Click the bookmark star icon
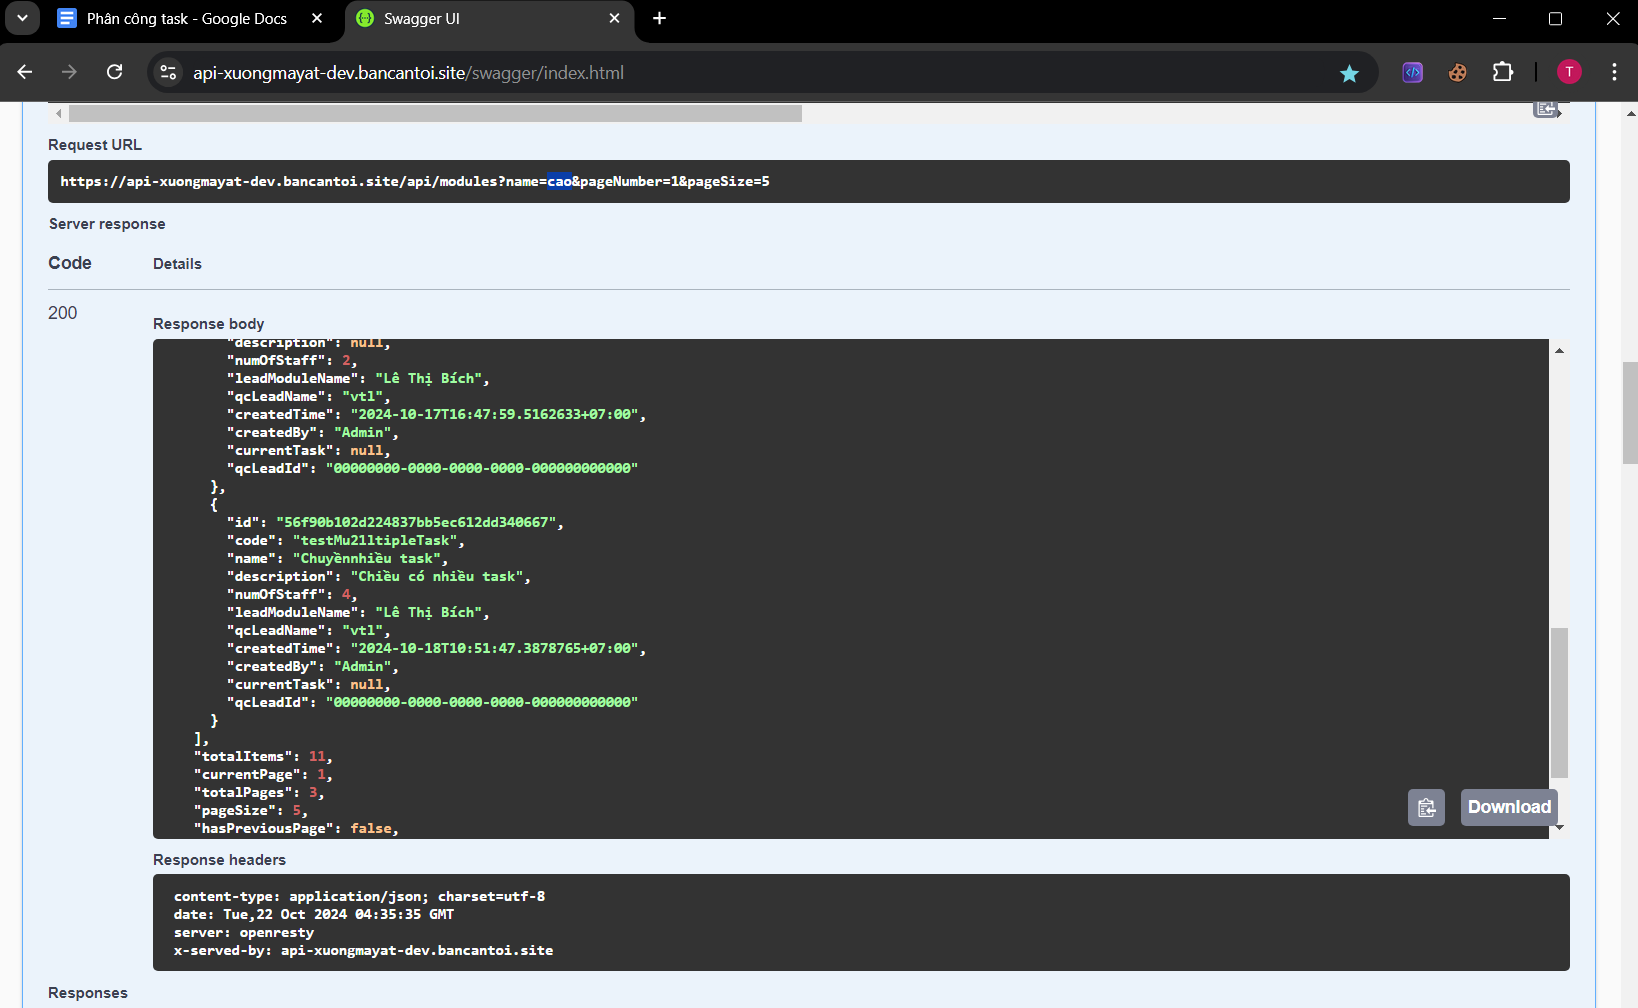 pyautogui.click(x=1349, y=73)
